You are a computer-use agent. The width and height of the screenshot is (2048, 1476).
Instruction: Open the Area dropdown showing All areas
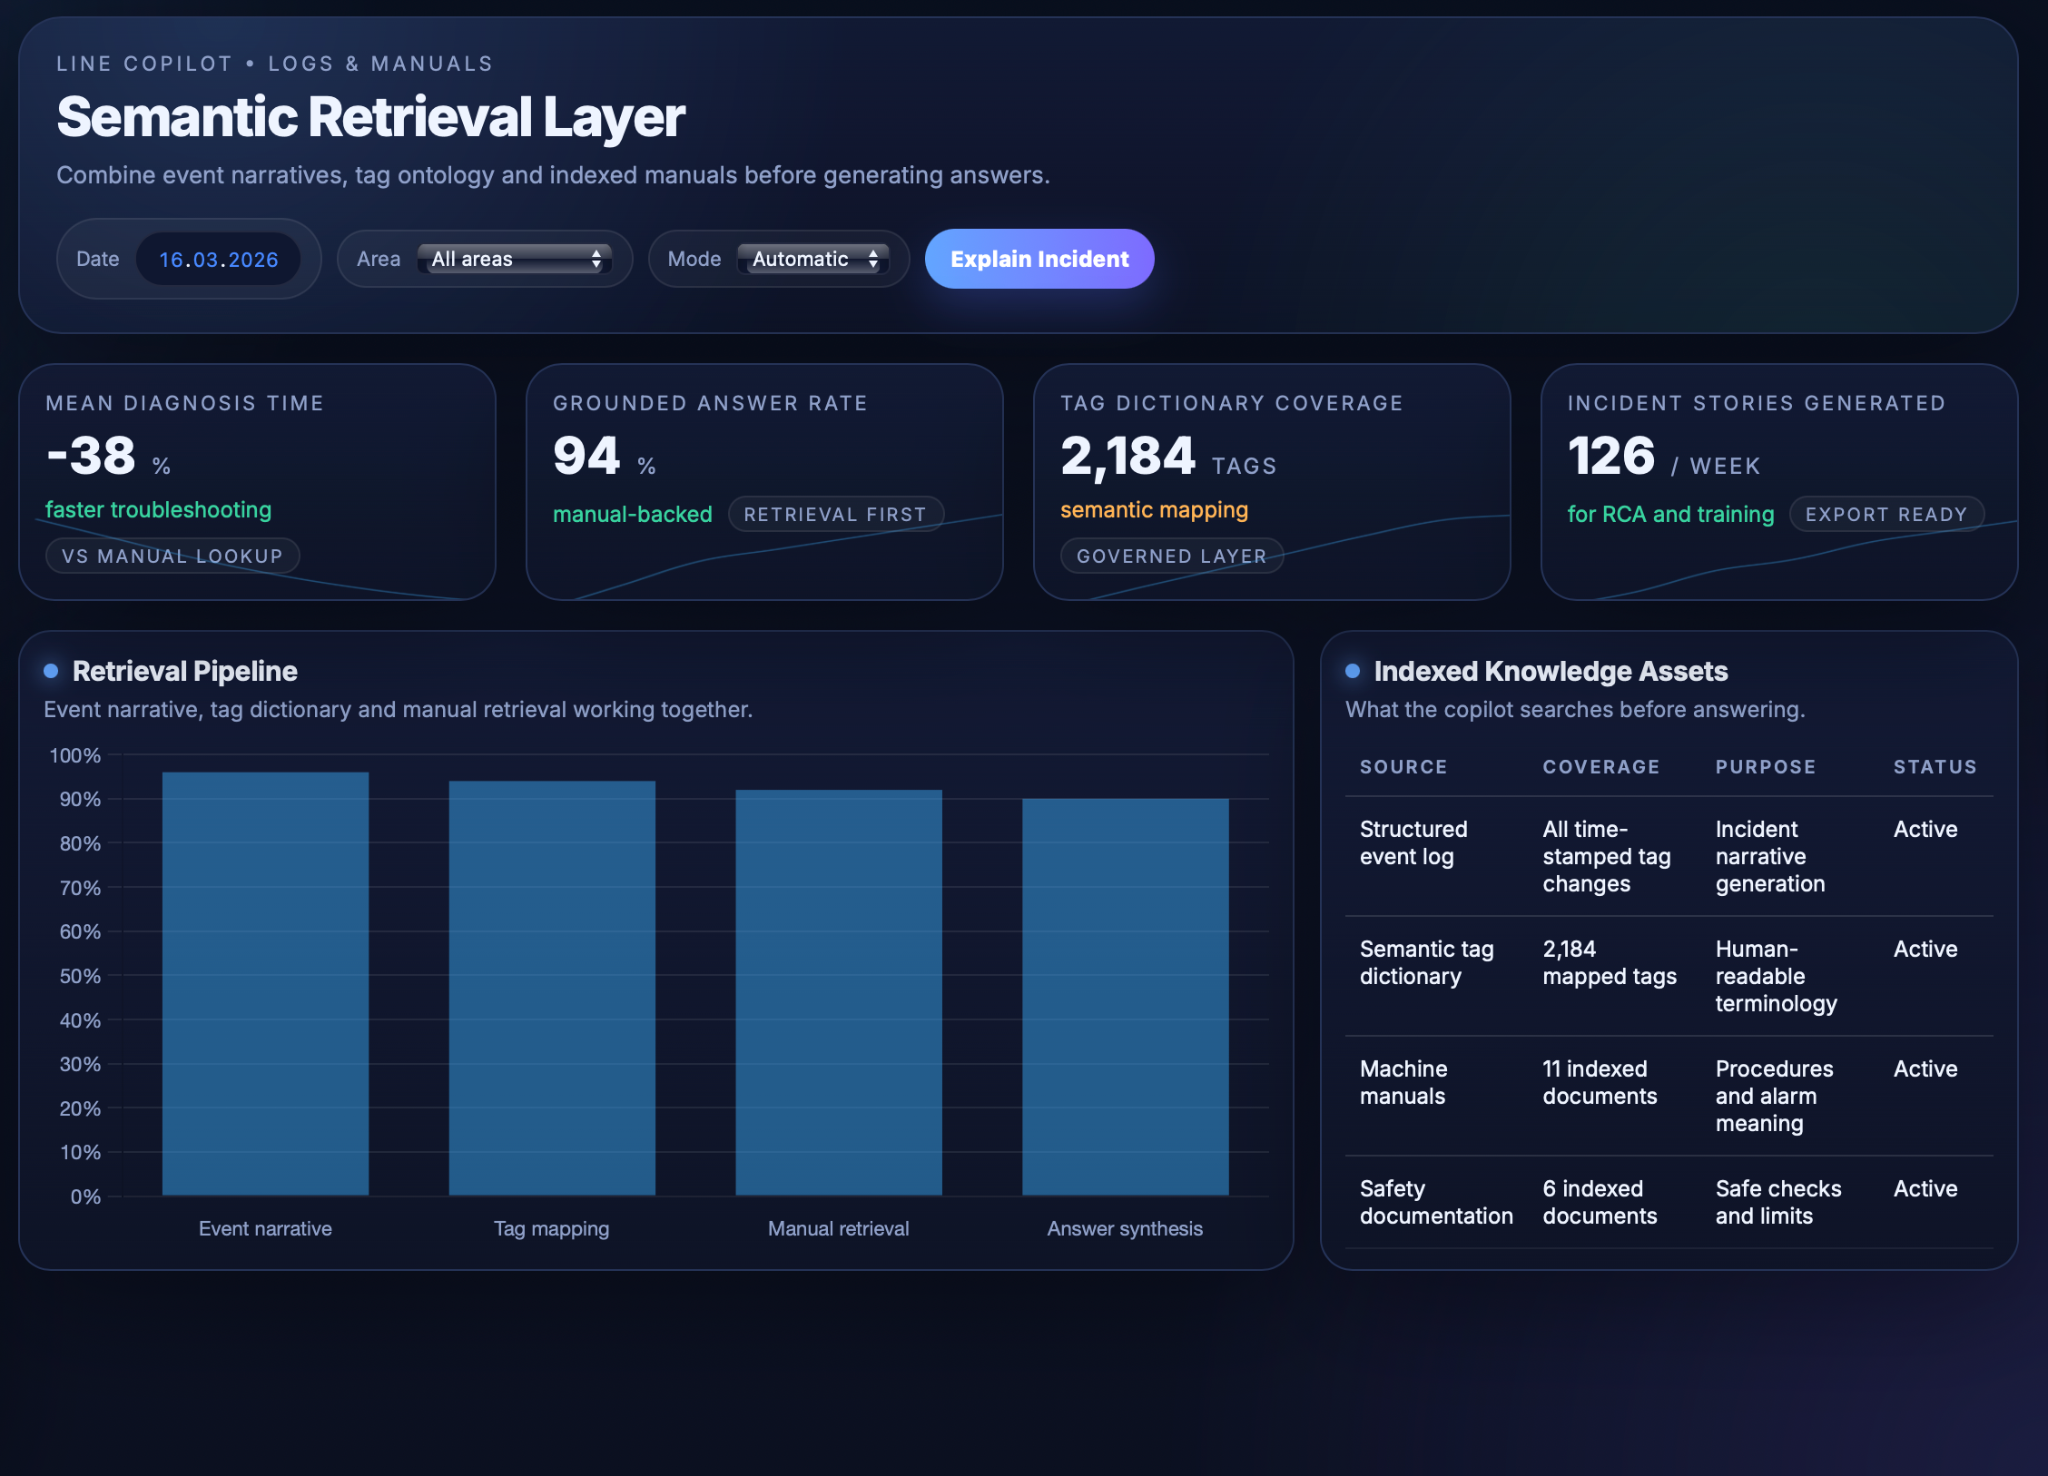pos(513,259)
